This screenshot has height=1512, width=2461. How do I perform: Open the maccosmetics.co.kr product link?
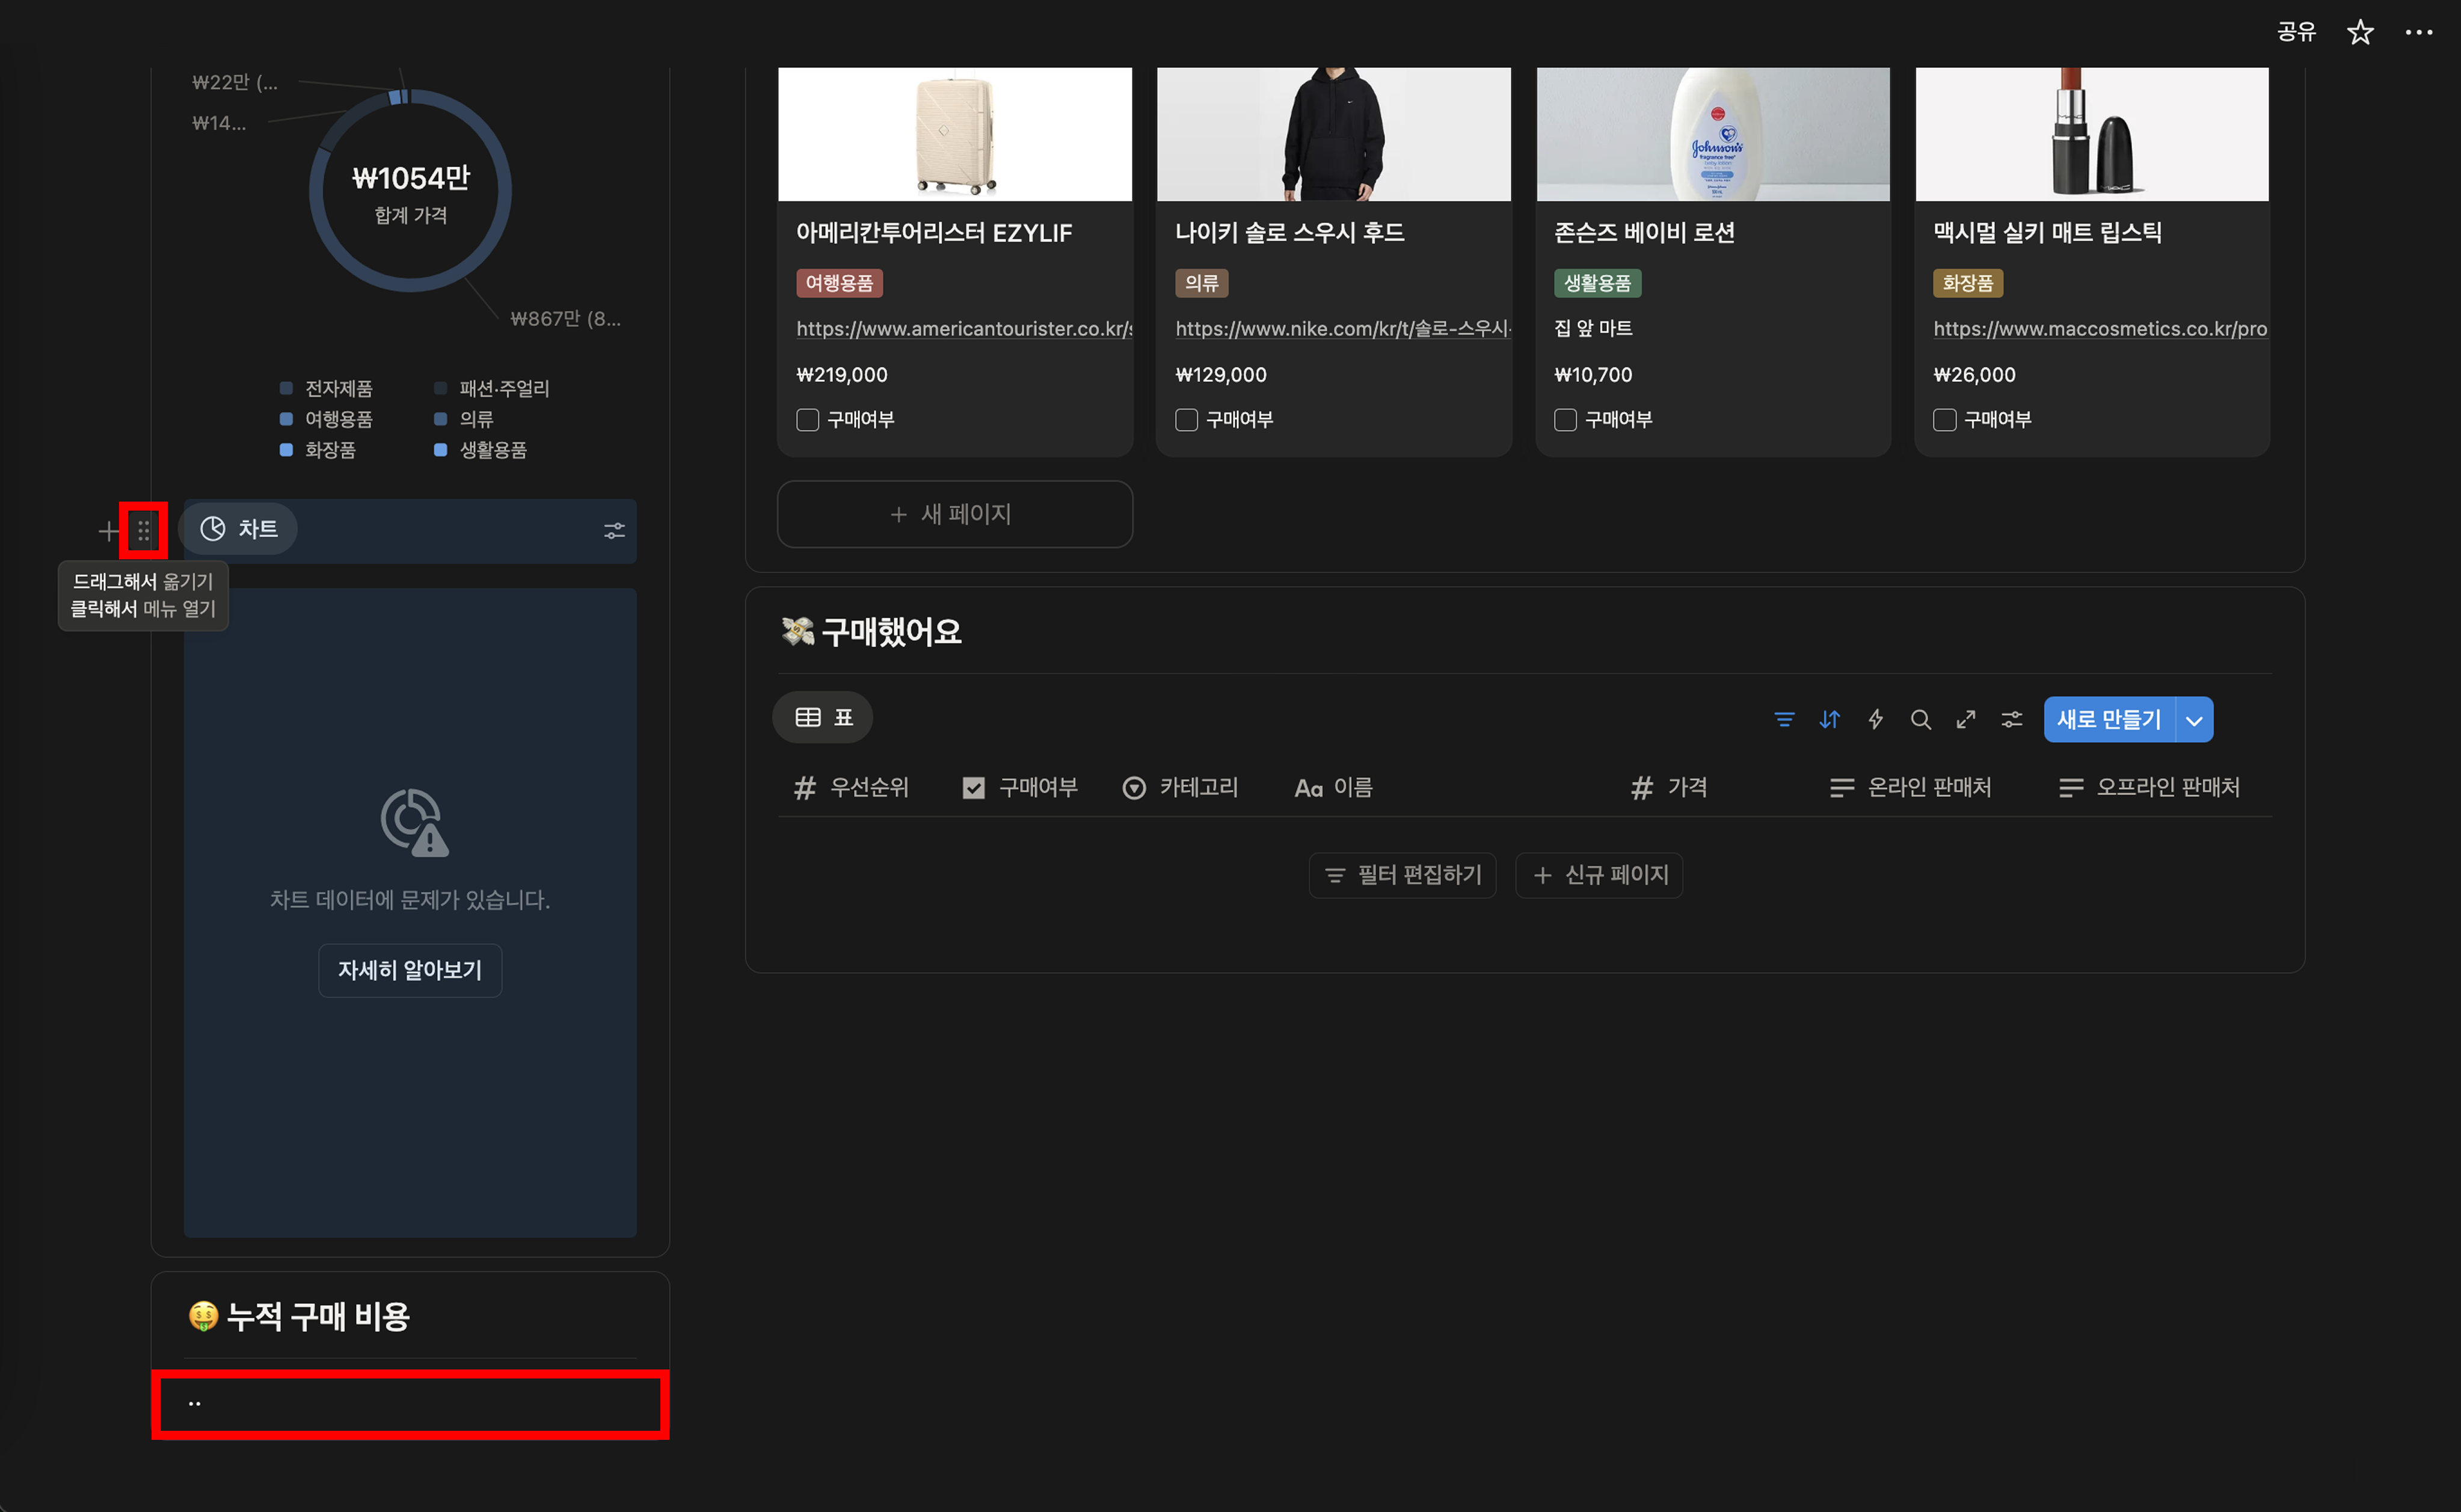[2099, 329]
